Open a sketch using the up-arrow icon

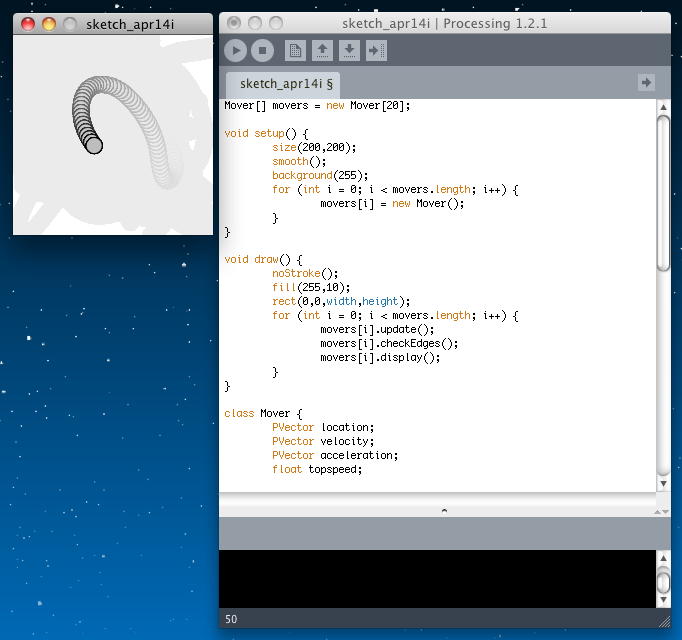322,50
